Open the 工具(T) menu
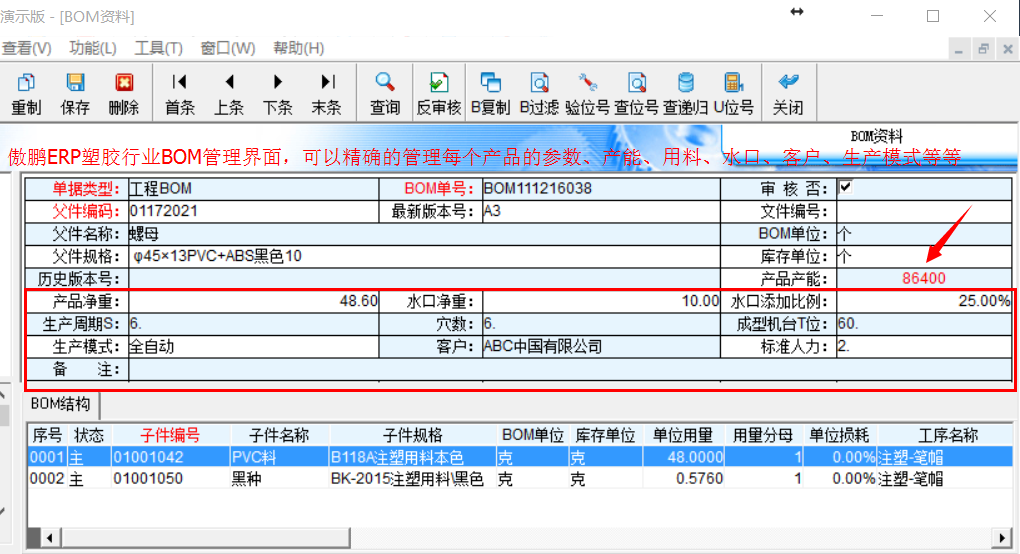Viewport: 1020px width, 554px height. point(159,48)
